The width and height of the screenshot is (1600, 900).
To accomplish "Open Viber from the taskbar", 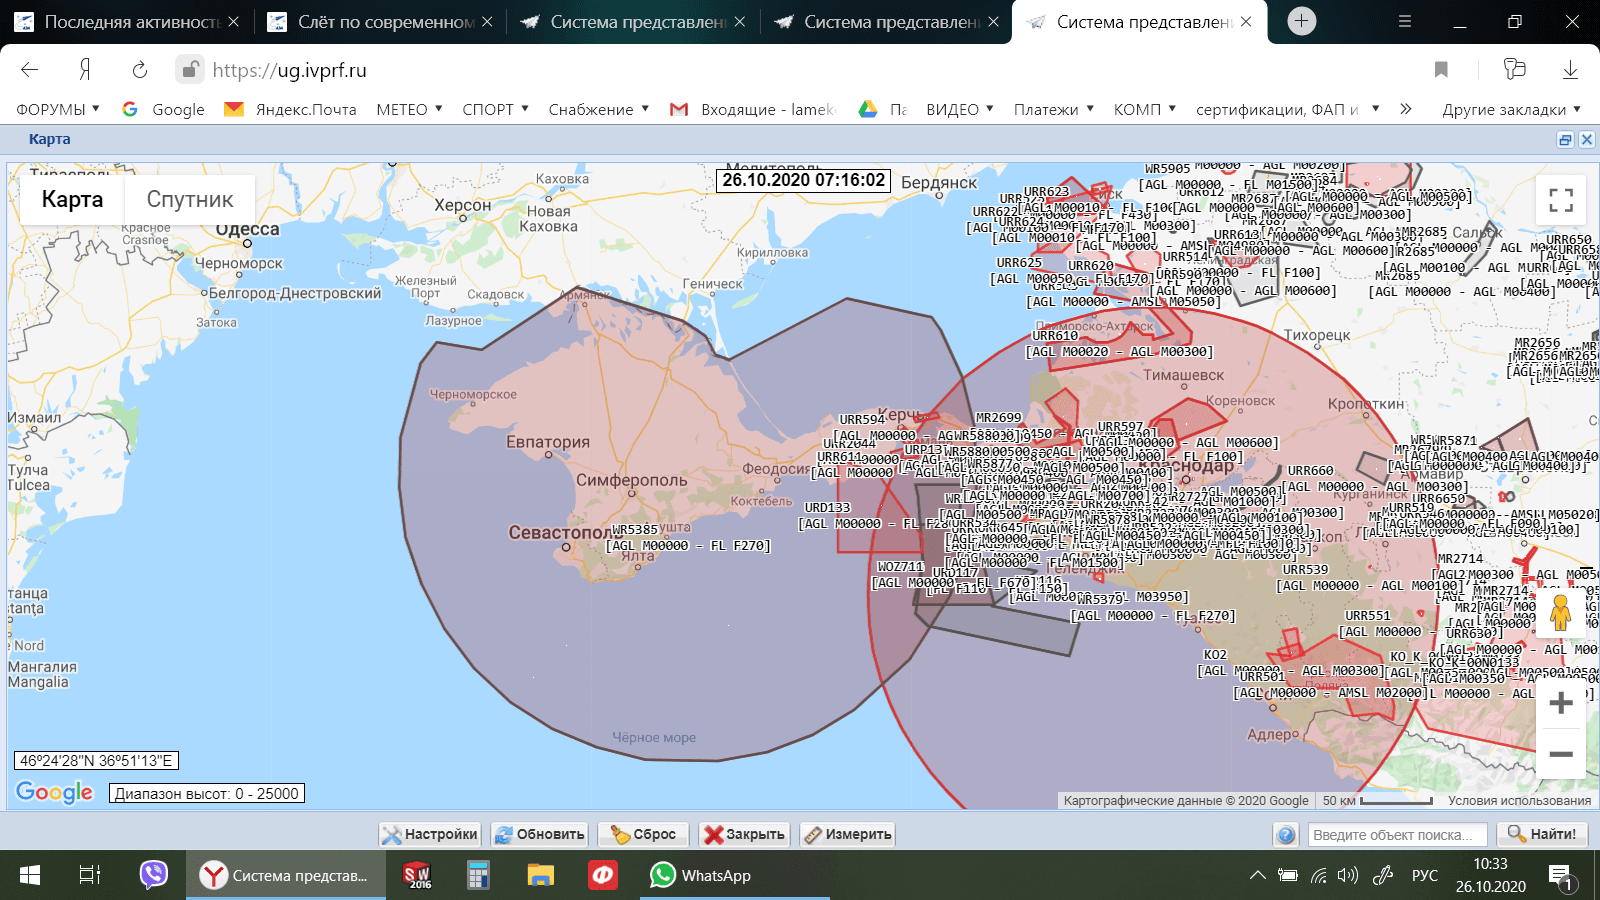I will tap(153, 875).
